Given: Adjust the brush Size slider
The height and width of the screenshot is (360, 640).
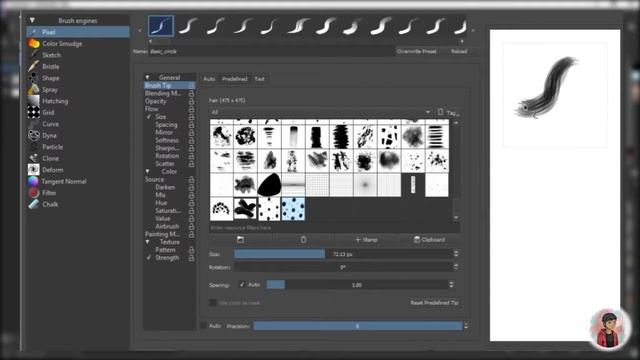Looking at the screenshot, I should pos(343,254).
